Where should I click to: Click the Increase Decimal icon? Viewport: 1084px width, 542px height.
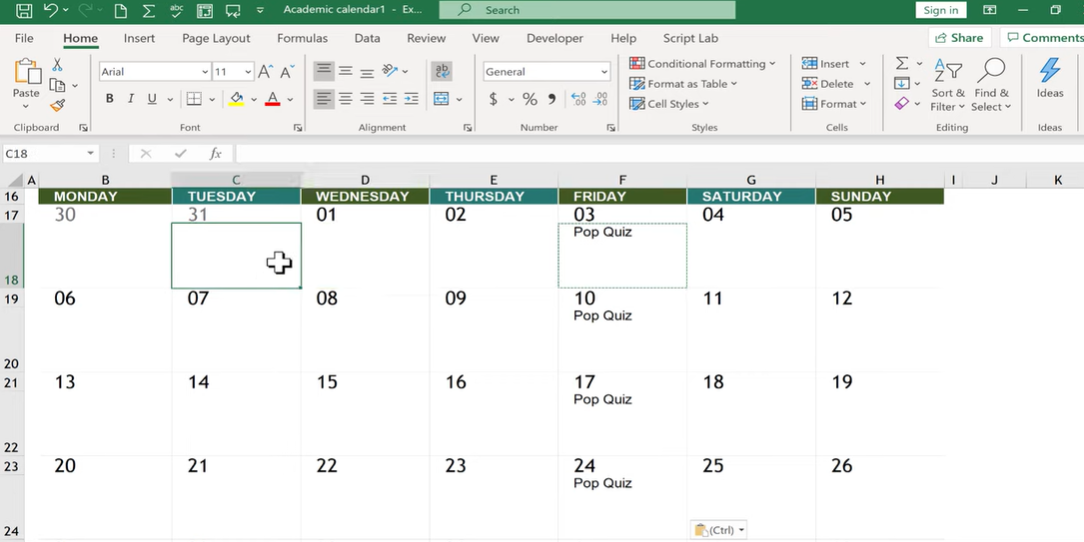[x=579, y=99]
